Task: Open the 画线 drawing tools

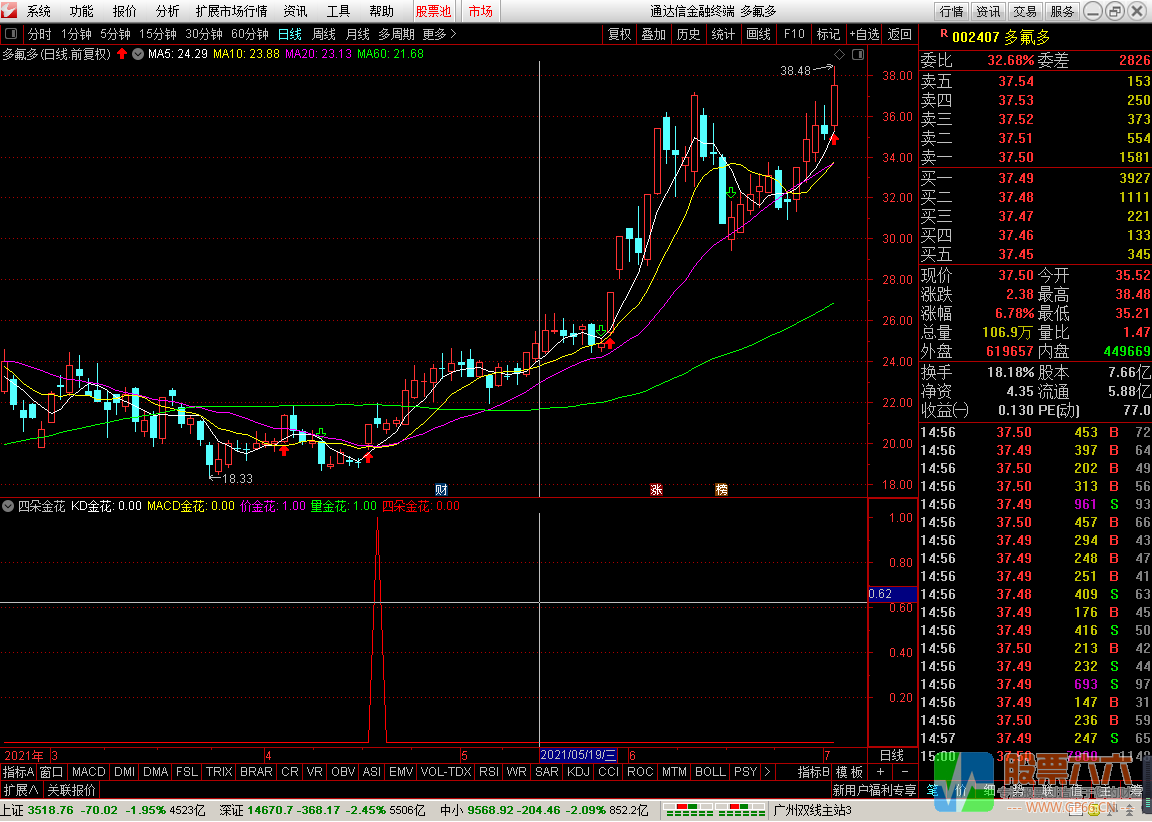Action: pos(758,35)
